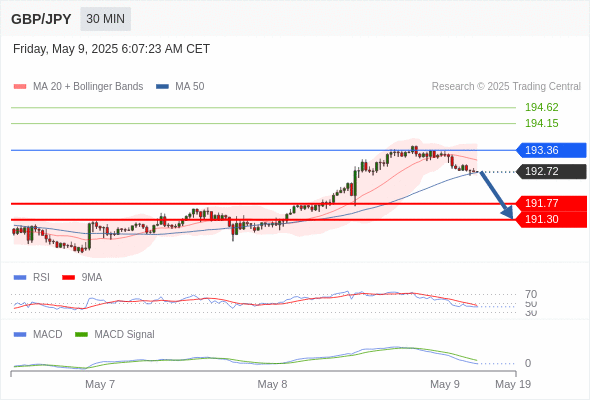Click the blue 193.36 pivot price tag

(x=551, y=150)
